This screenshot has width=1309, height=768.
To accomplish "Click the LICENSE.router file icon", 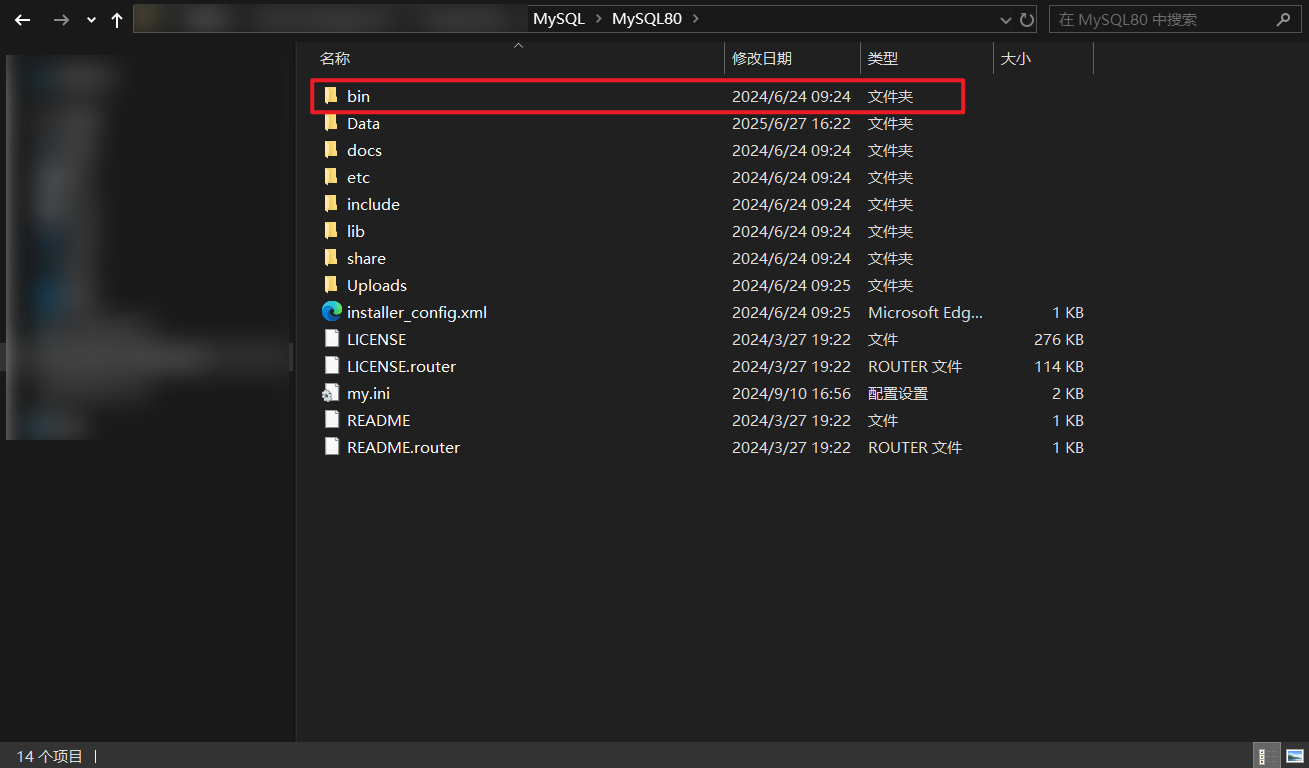I will [x=332, y=366].
